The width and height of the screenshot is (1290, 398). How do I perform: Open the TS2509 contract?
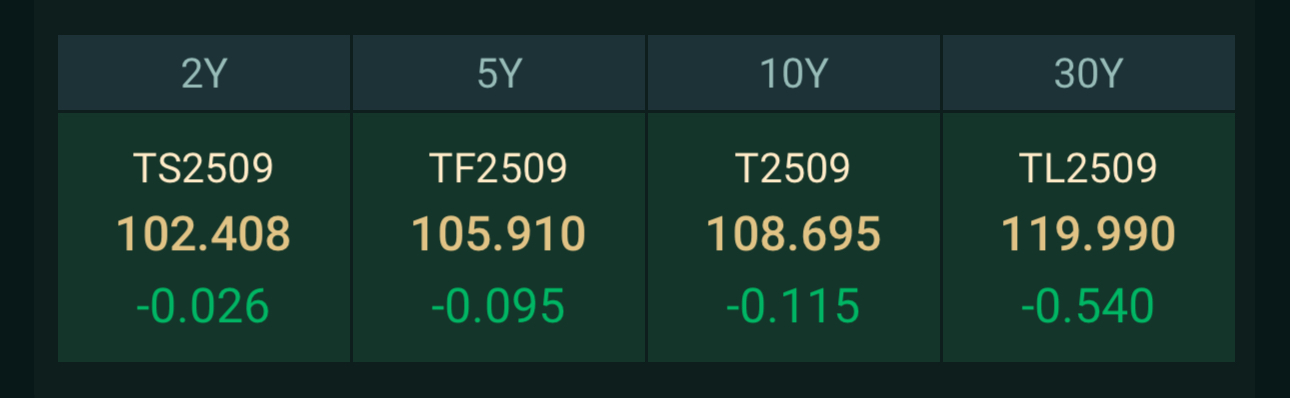[x=204, y=169]
